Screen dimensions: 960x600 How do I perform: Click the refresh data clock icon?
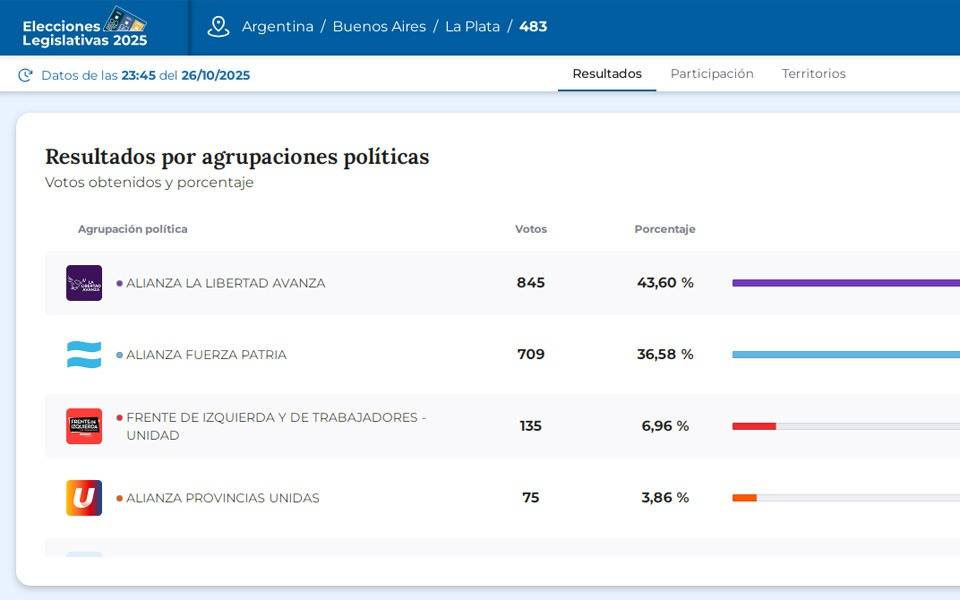(25, 75)
